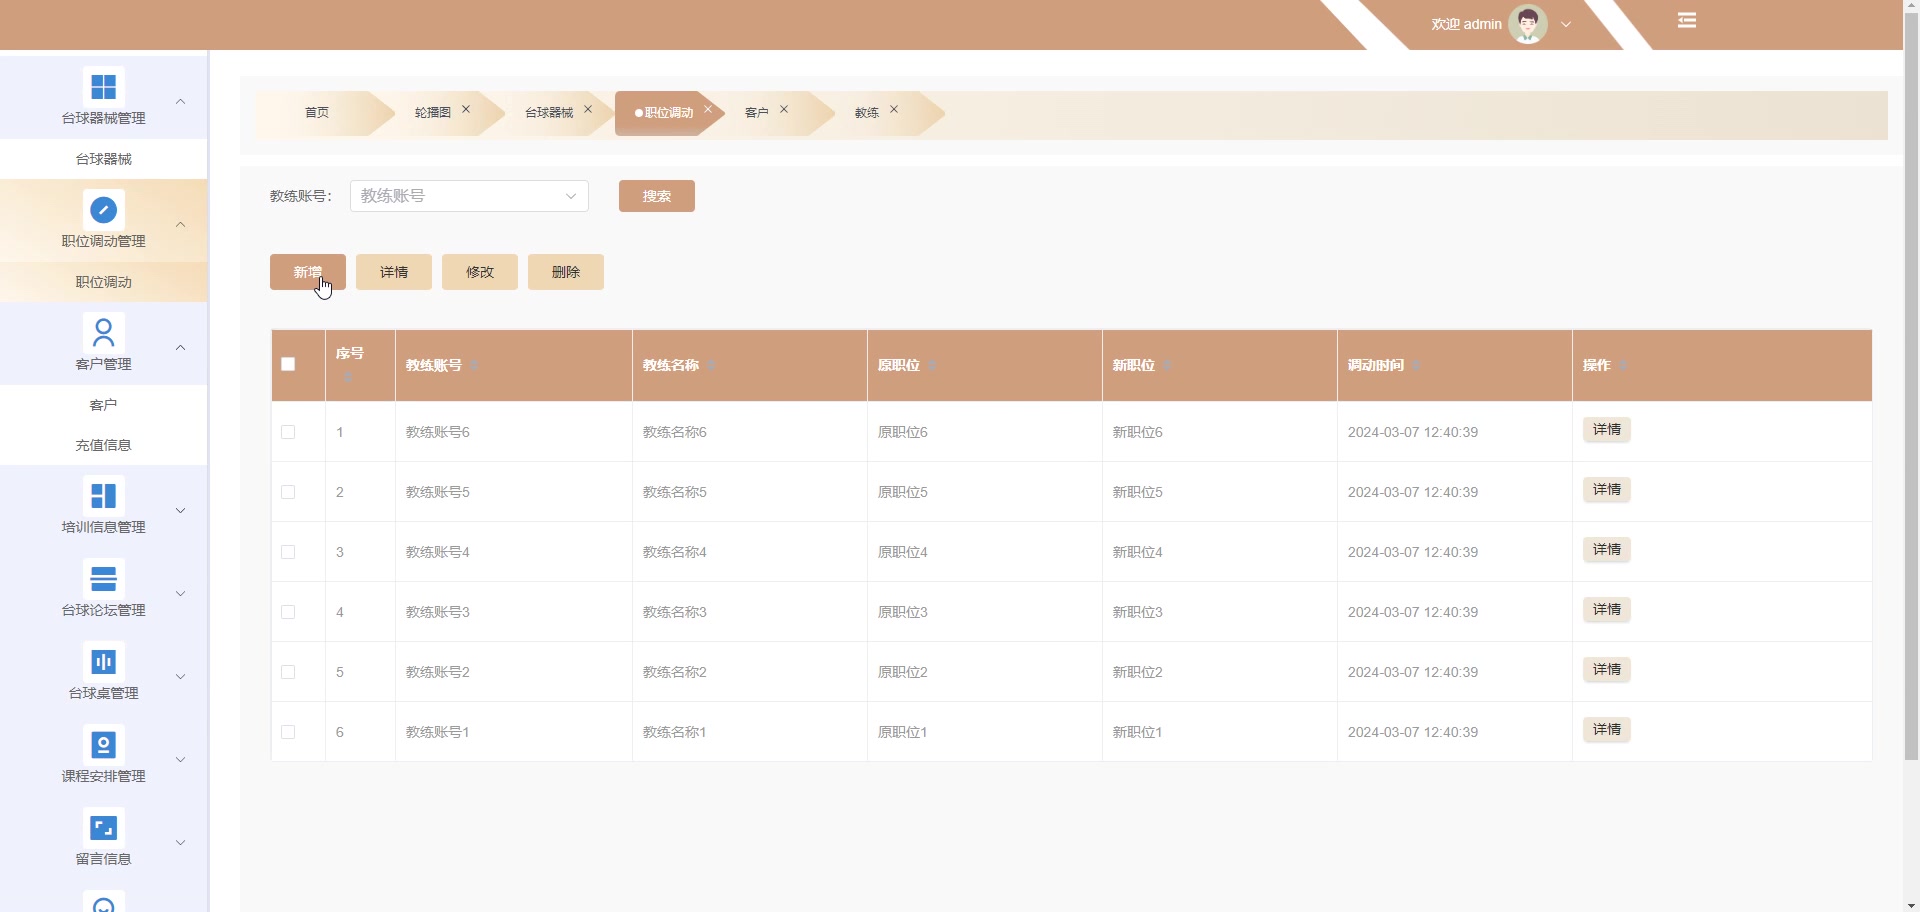Sort by 原职位 column icon

click(932, 366)
